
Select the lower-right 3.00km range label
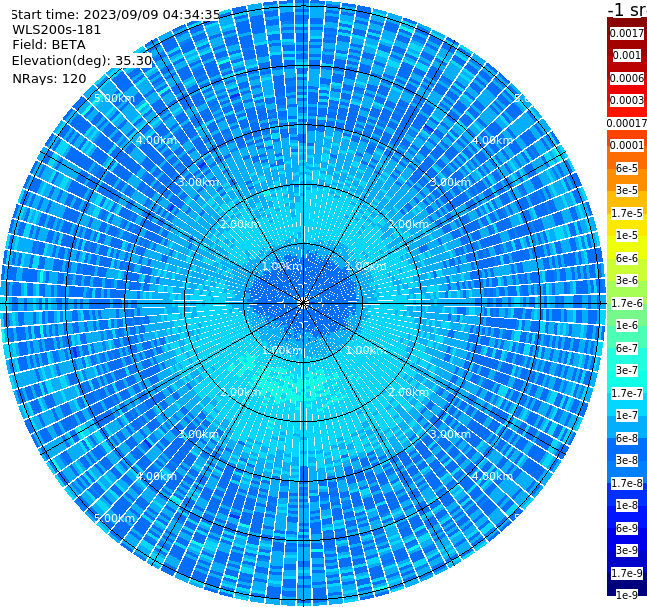coord(451,434)
